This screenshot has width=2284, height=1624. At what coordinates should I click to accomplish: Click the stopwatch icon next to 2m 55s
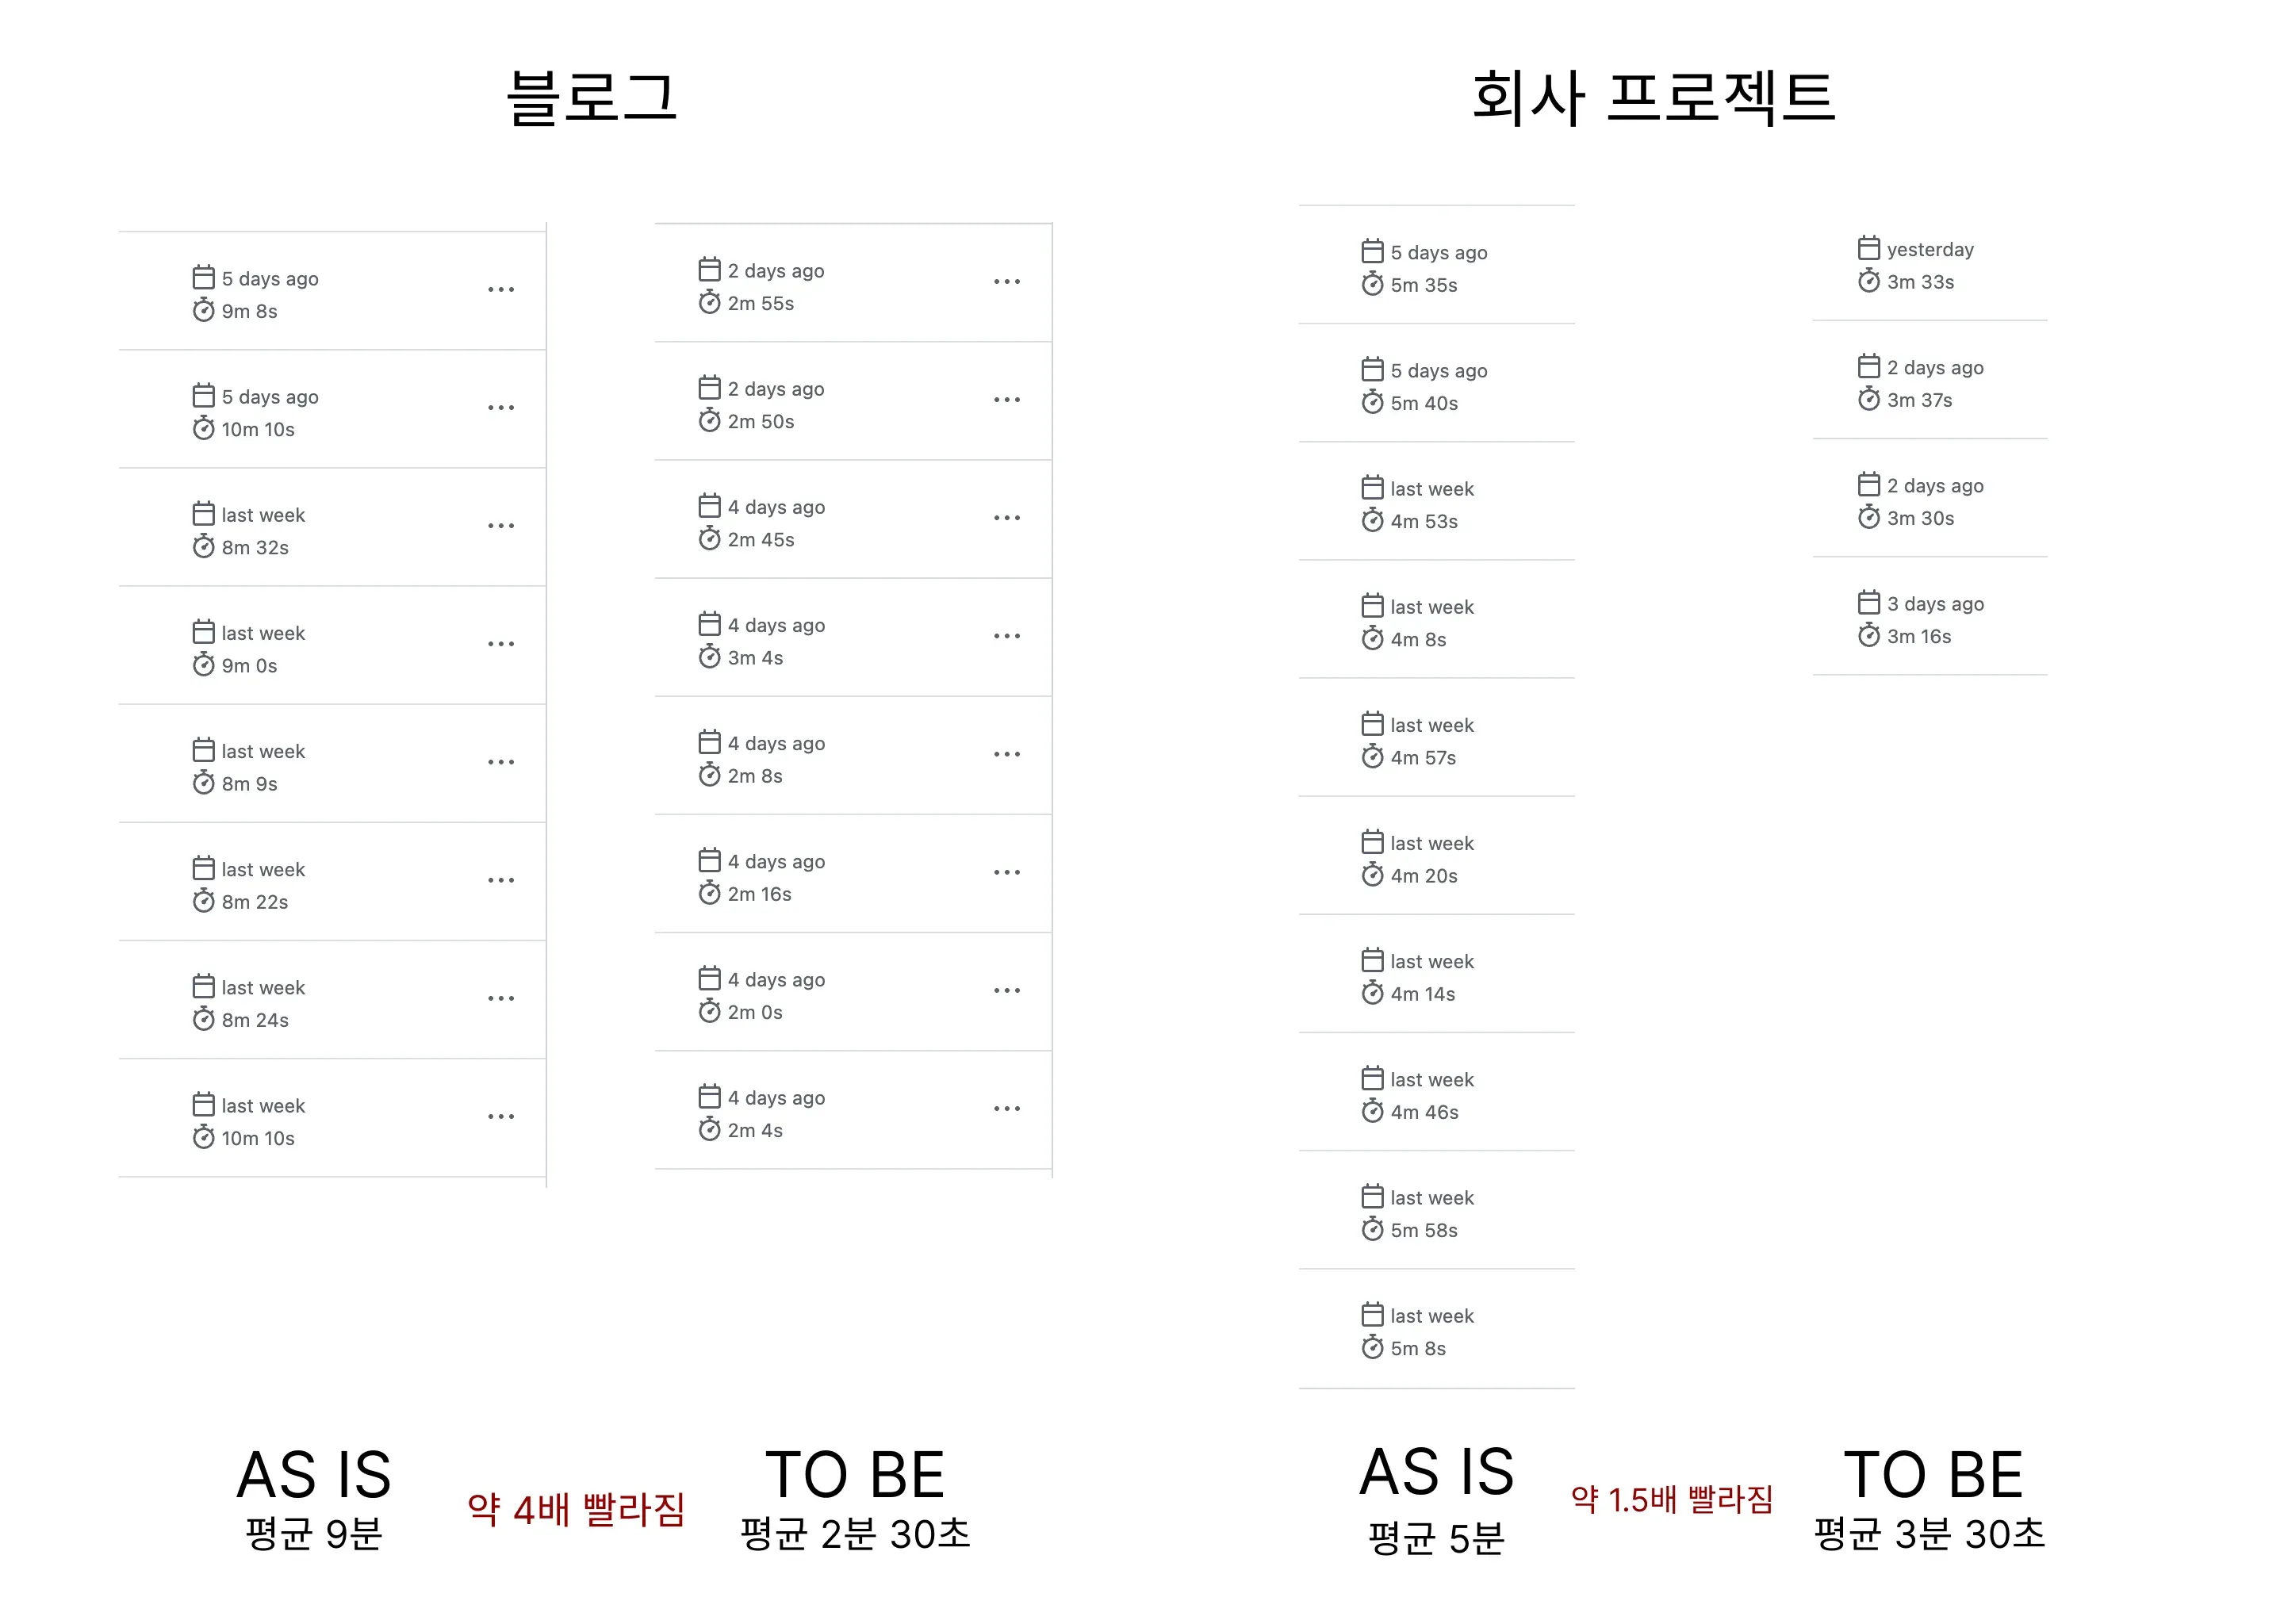tap(710, 303)
